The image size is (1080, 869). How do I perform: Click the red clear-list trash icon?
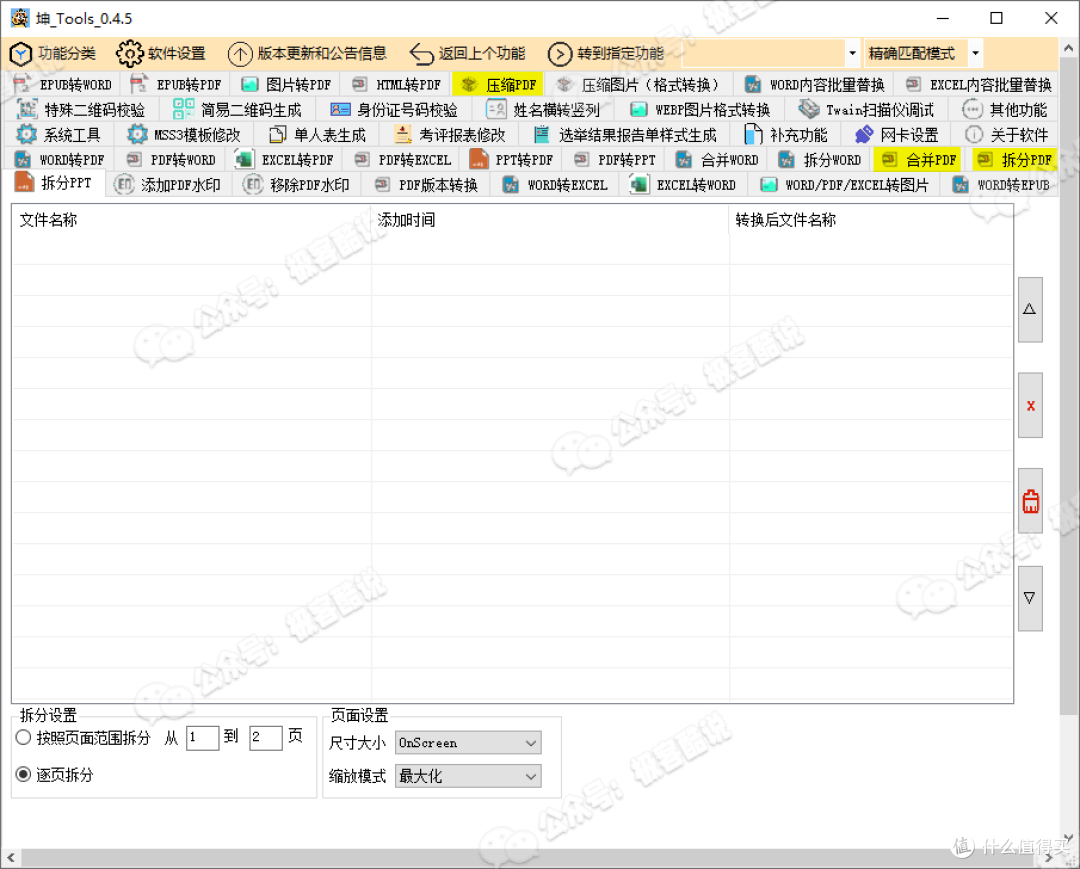pyautogui.click(x=1030, y=501)
